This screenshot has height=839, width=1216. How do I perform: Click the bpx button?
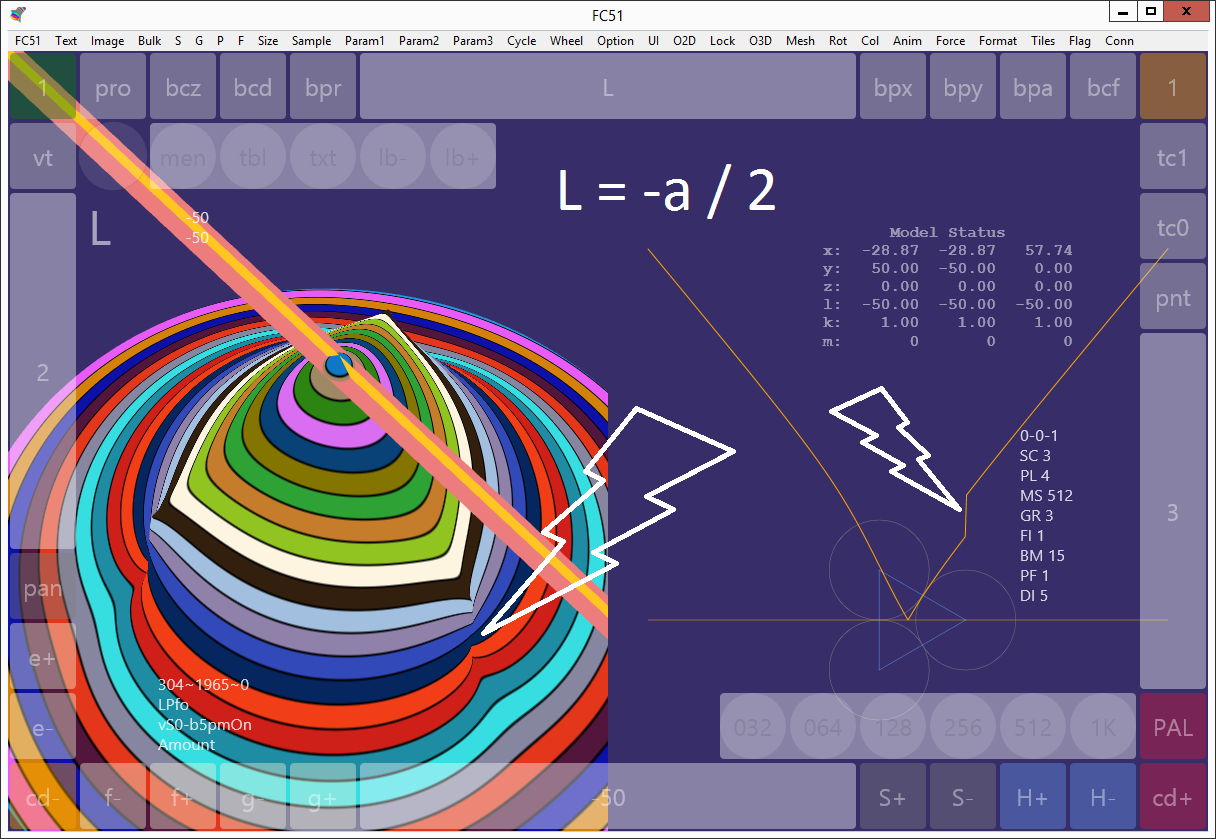click(893, 87)
